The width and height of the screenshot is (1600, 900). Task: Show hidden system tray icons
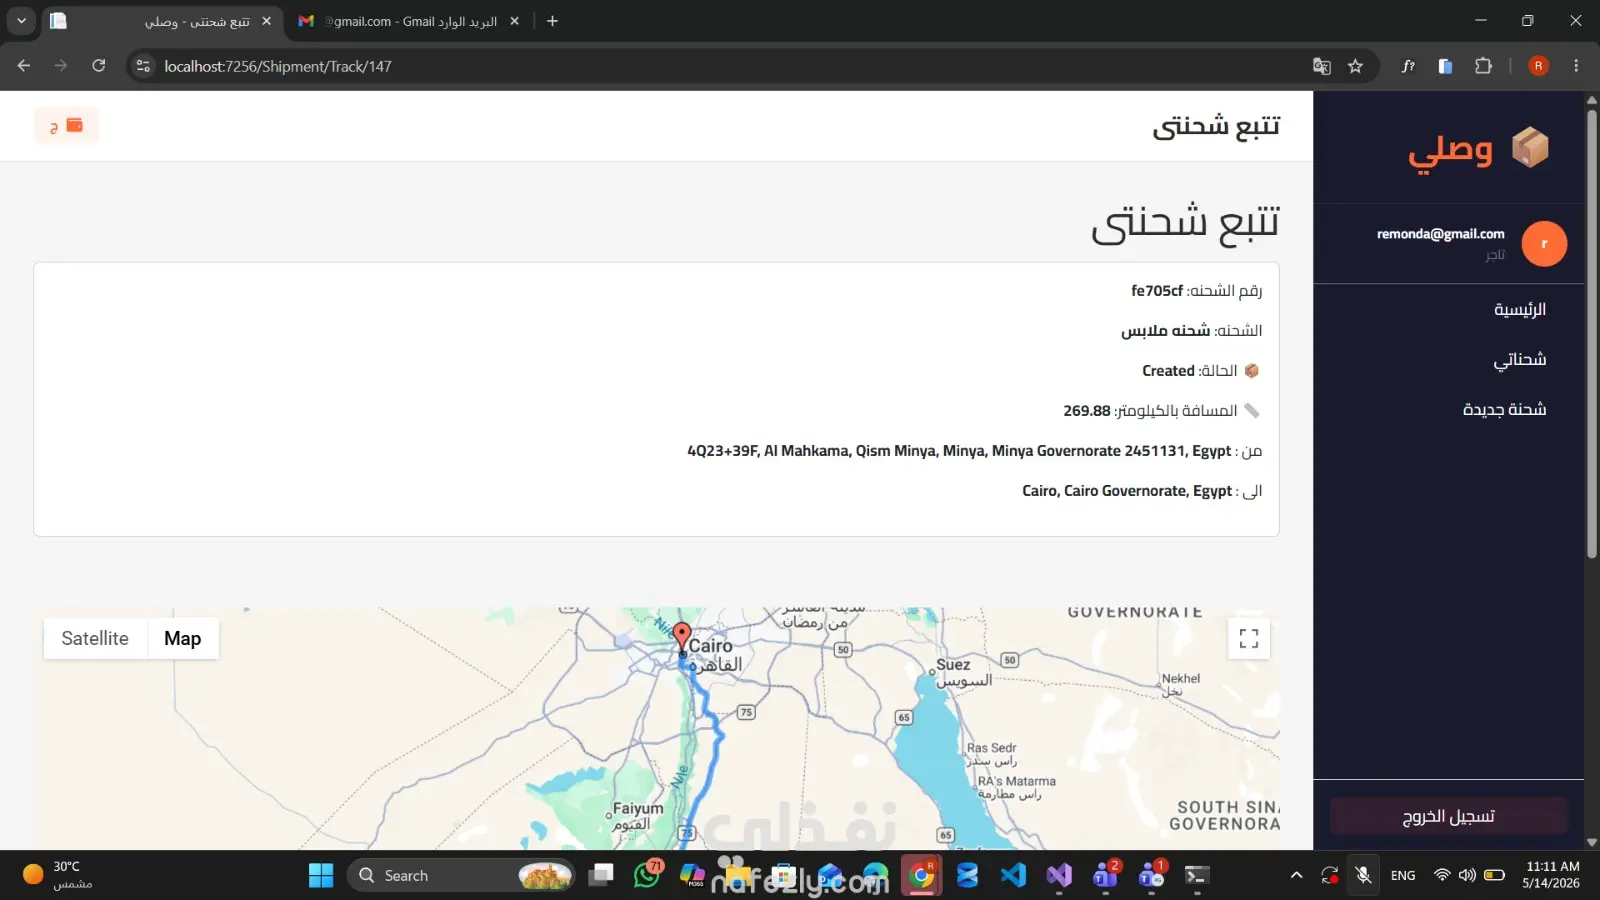point(1296,875)
